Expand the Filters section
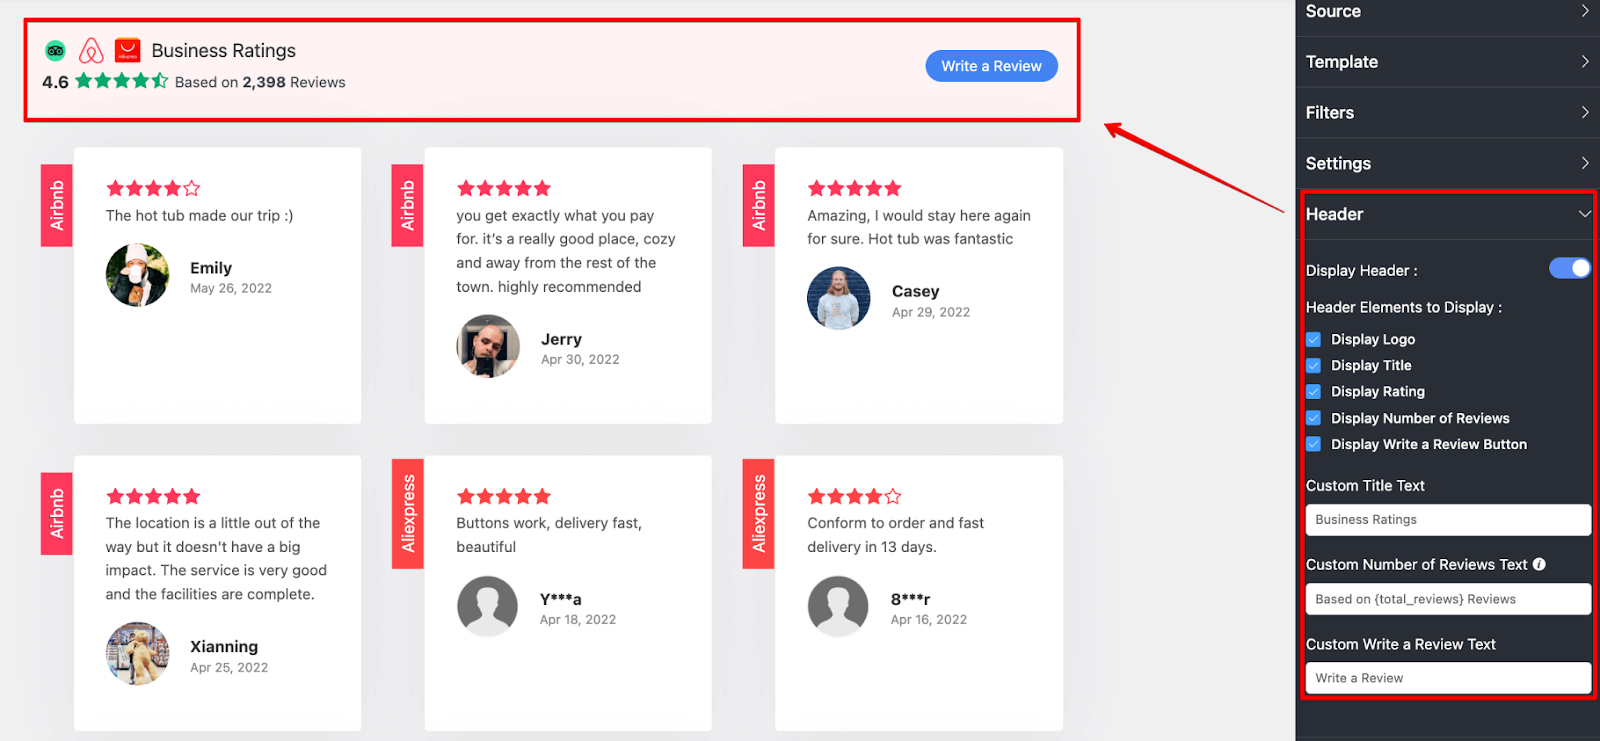 1447,113
